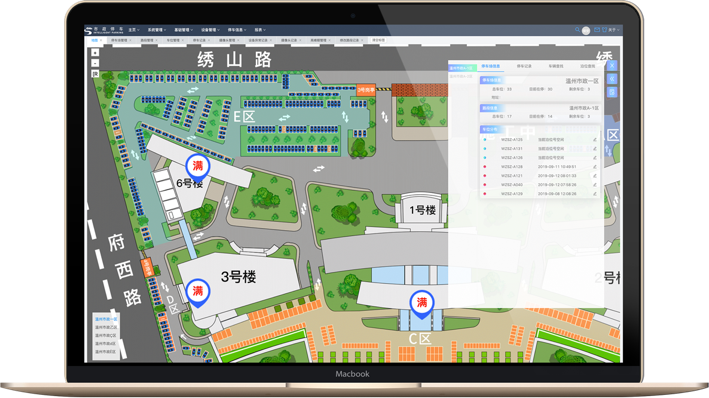Select the second zone in bottom-left list
This screenshot has width=709, height=398.
tap(106, 327)
